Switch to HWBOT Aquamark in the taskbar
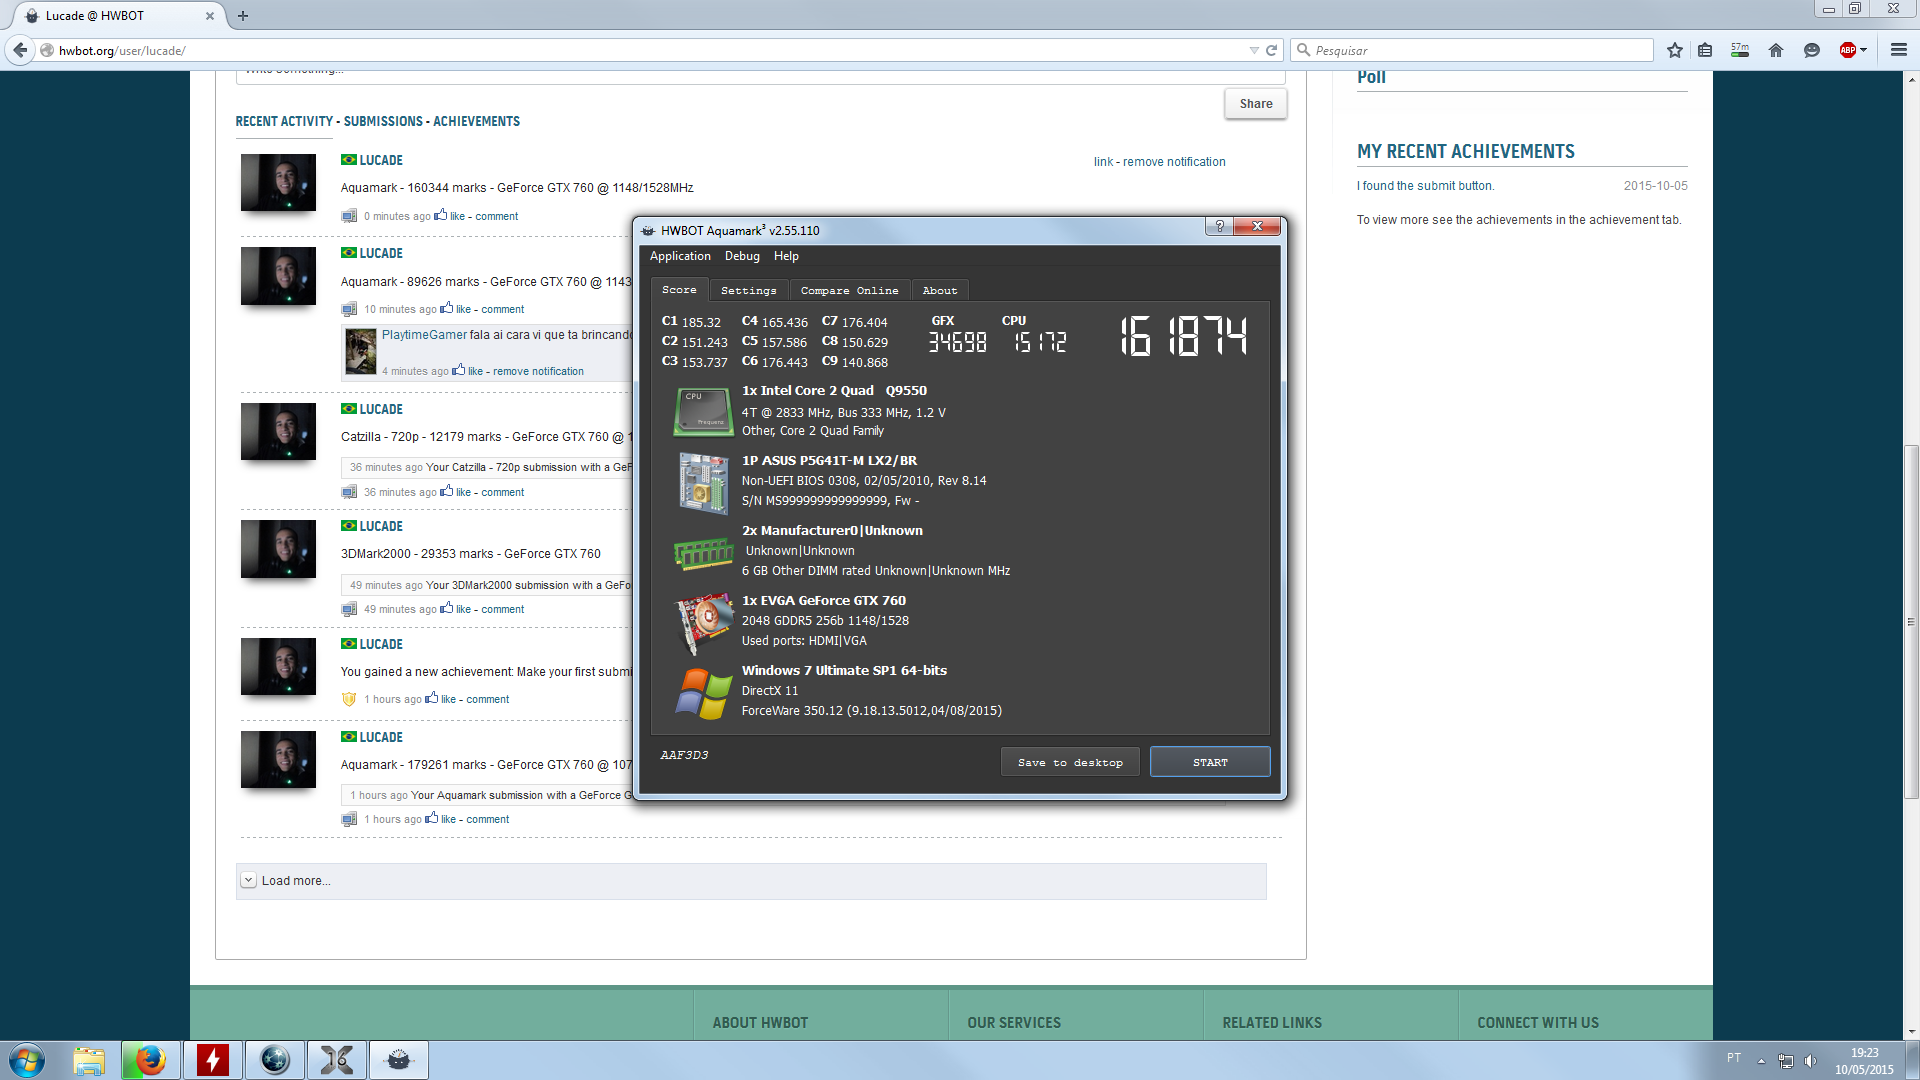 (x=399, y=1060)
